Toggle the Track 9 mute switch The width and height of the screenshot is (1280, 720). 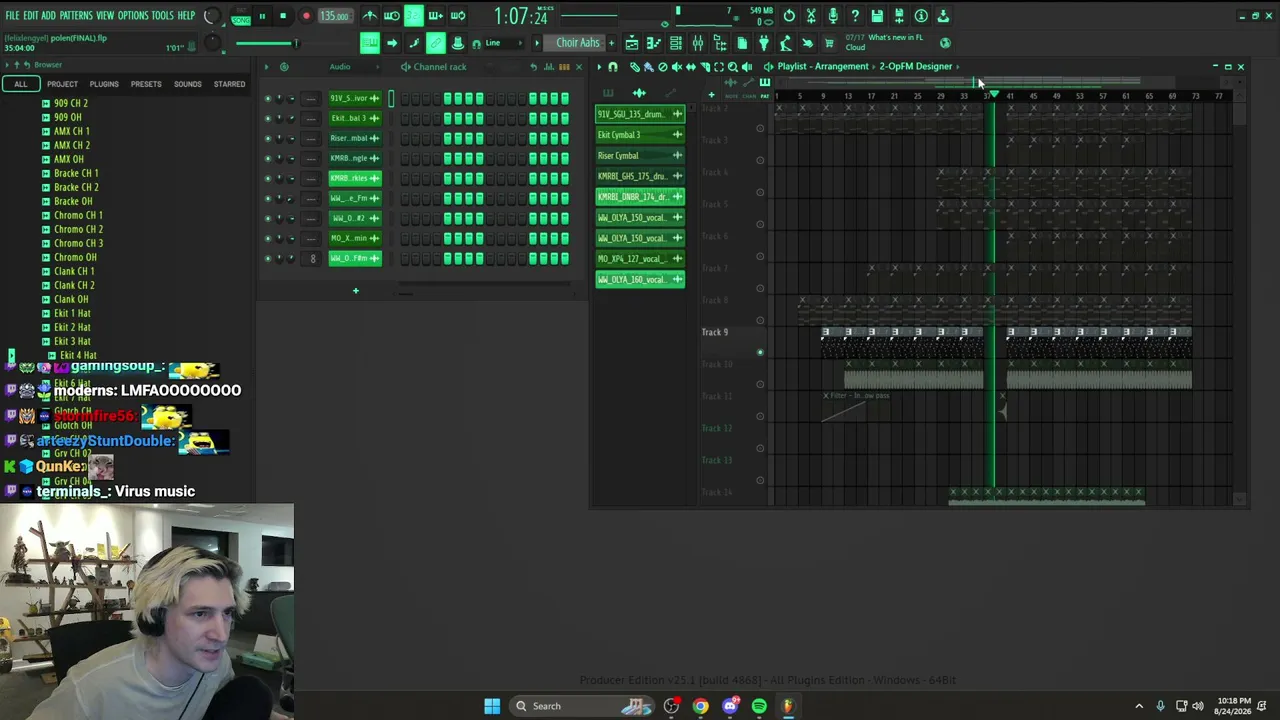(760, 352)
